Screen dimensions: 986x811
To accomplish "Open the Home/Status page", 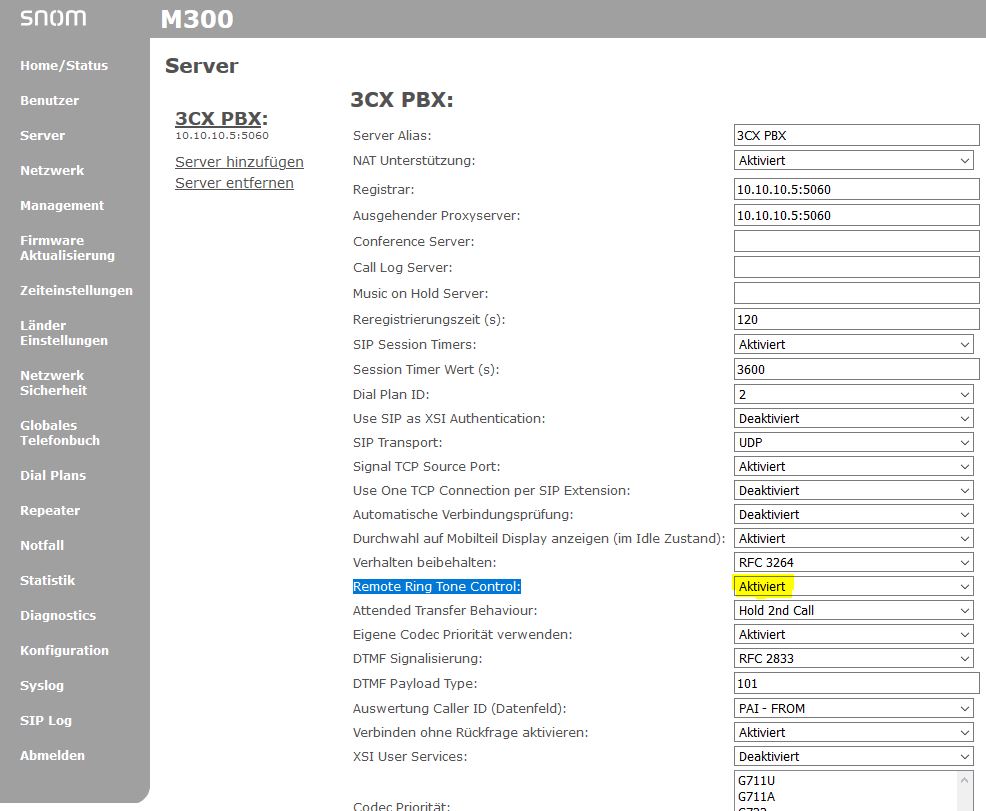I will [x=64, y=65].
